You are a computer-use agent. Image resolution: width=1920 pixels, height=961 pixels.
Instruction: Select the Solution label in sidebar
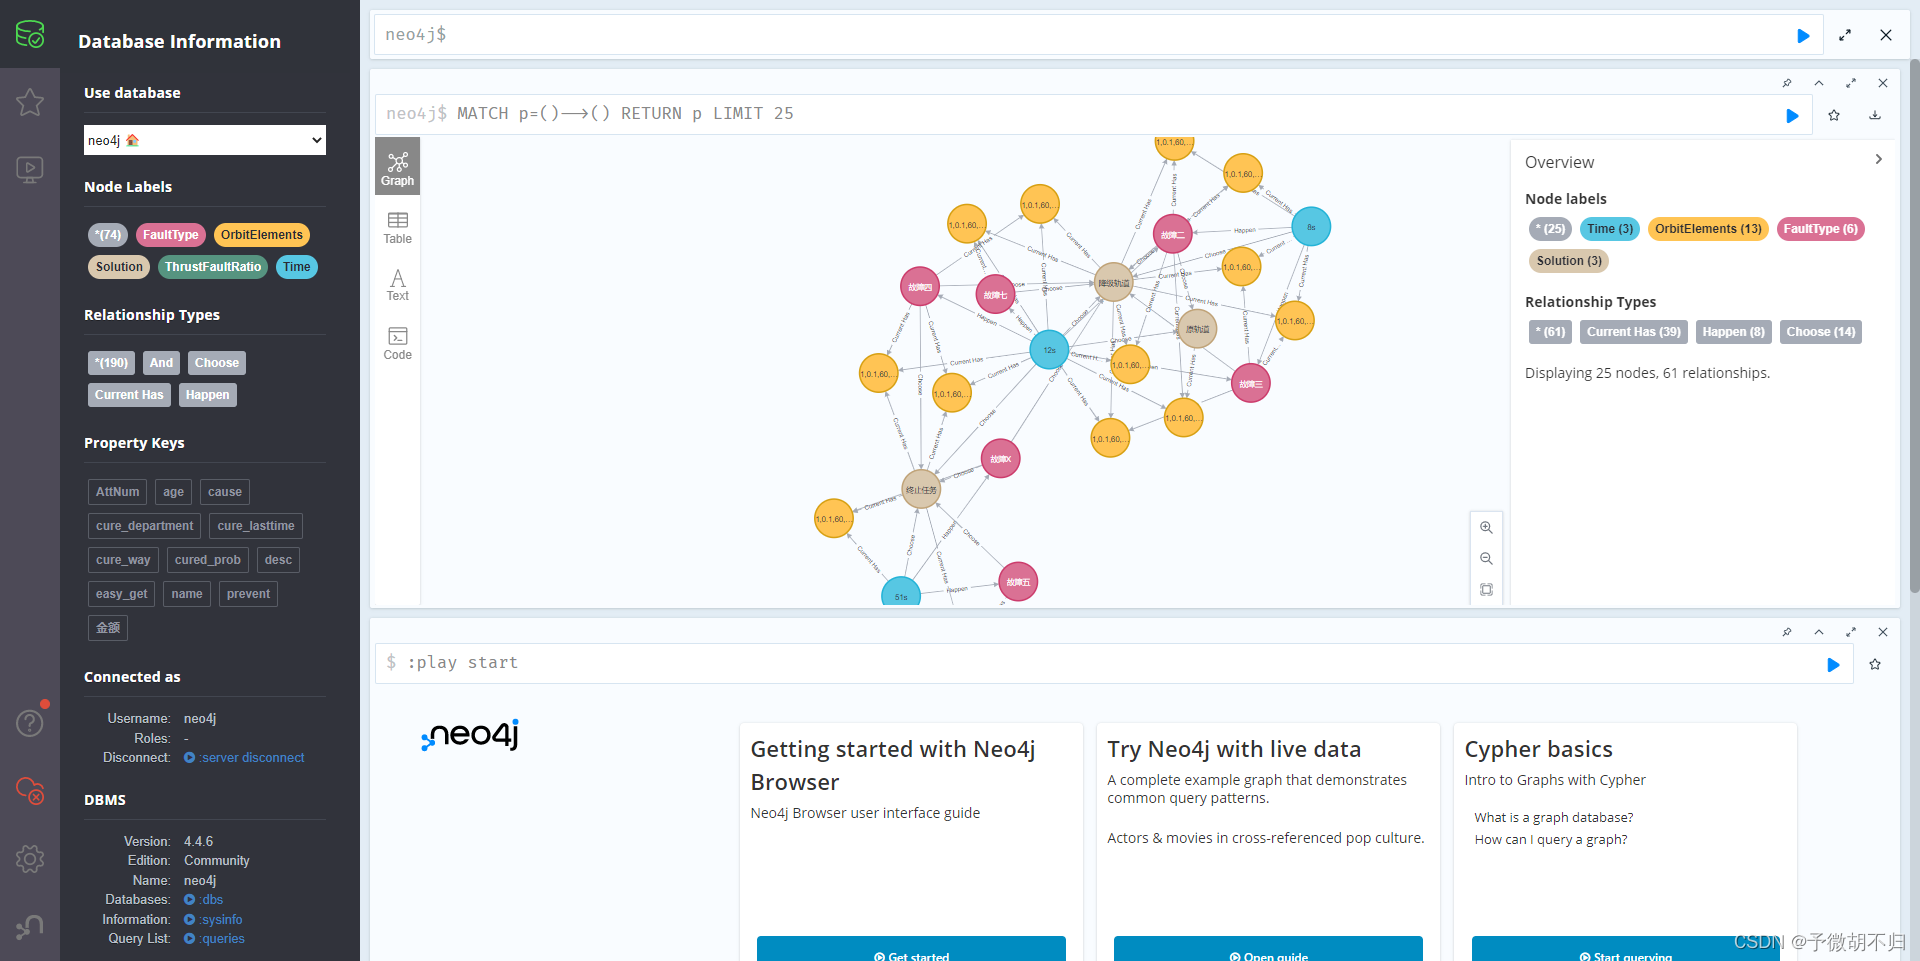point(119,267)
